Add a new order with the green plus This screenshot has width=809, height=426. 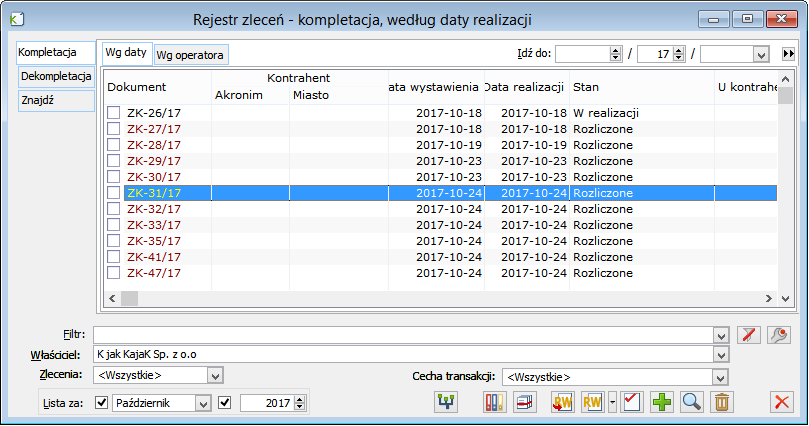[662, 402]
